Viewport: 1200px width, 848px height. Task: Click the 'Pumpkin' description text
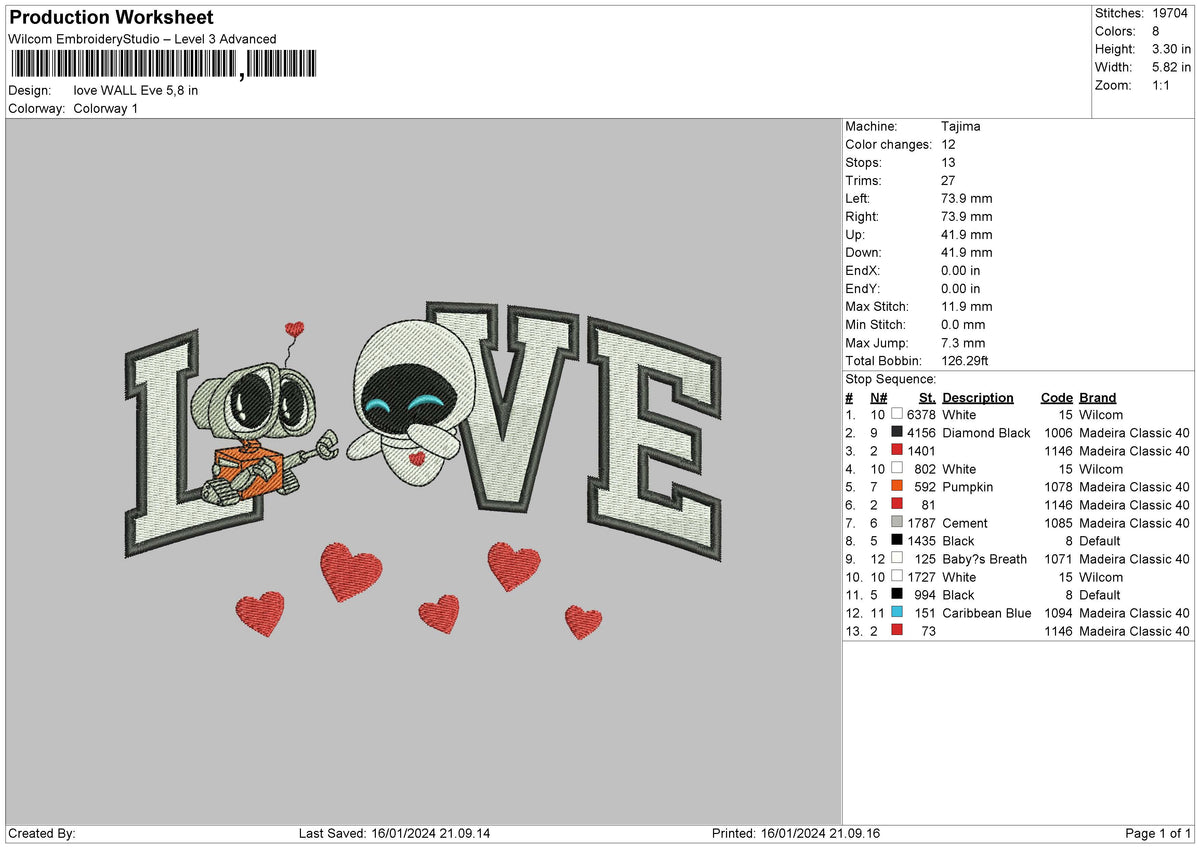(968, 486)
